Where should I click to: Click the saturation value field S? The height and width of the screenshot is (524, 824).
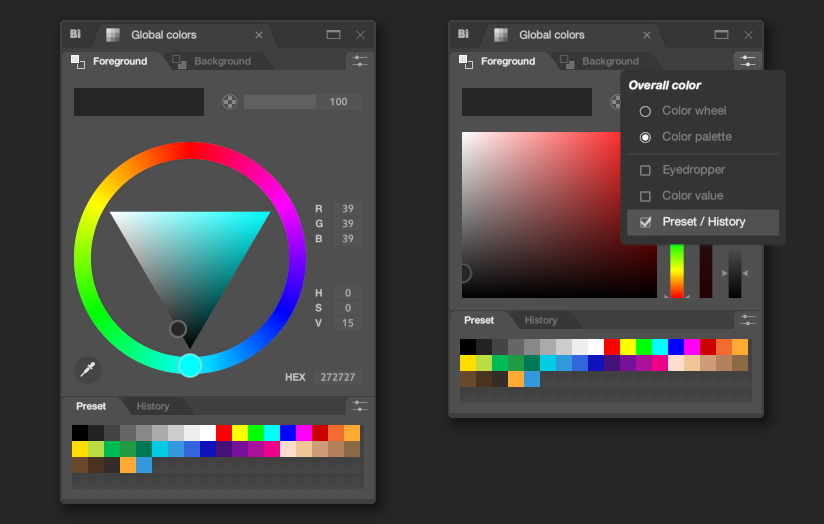[347, 308]
